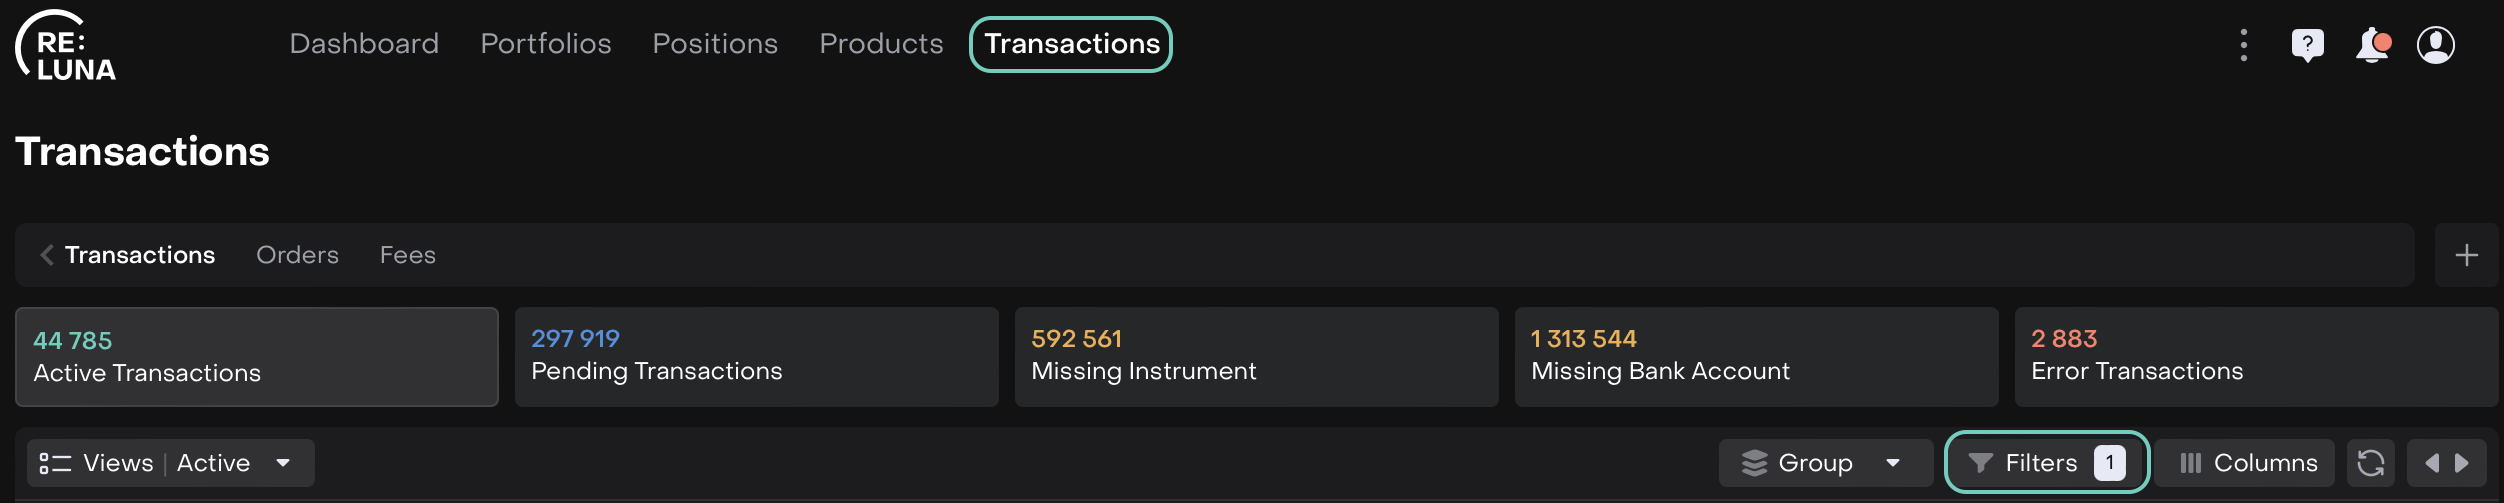Screen dimensions: 2504x503
Task: Open the Columns selector
Action: (2246, 463)
